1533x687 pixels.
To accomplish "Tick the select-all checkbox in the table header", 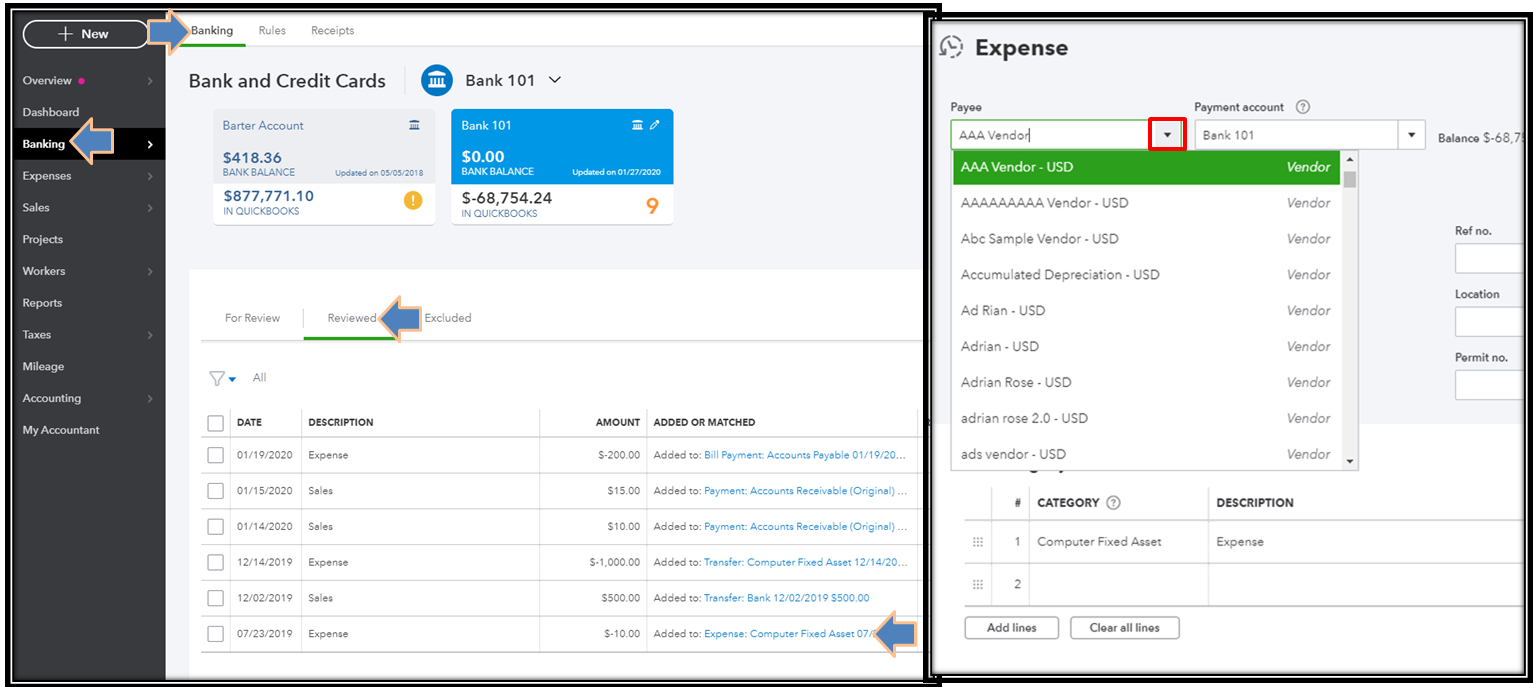I will point(216,423).
